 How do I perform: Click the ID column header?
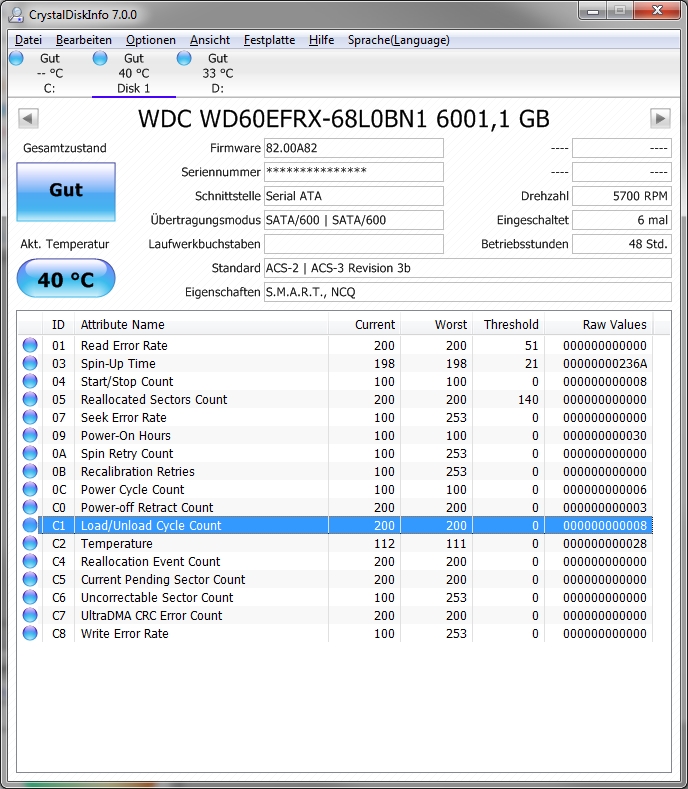point(58,325)
